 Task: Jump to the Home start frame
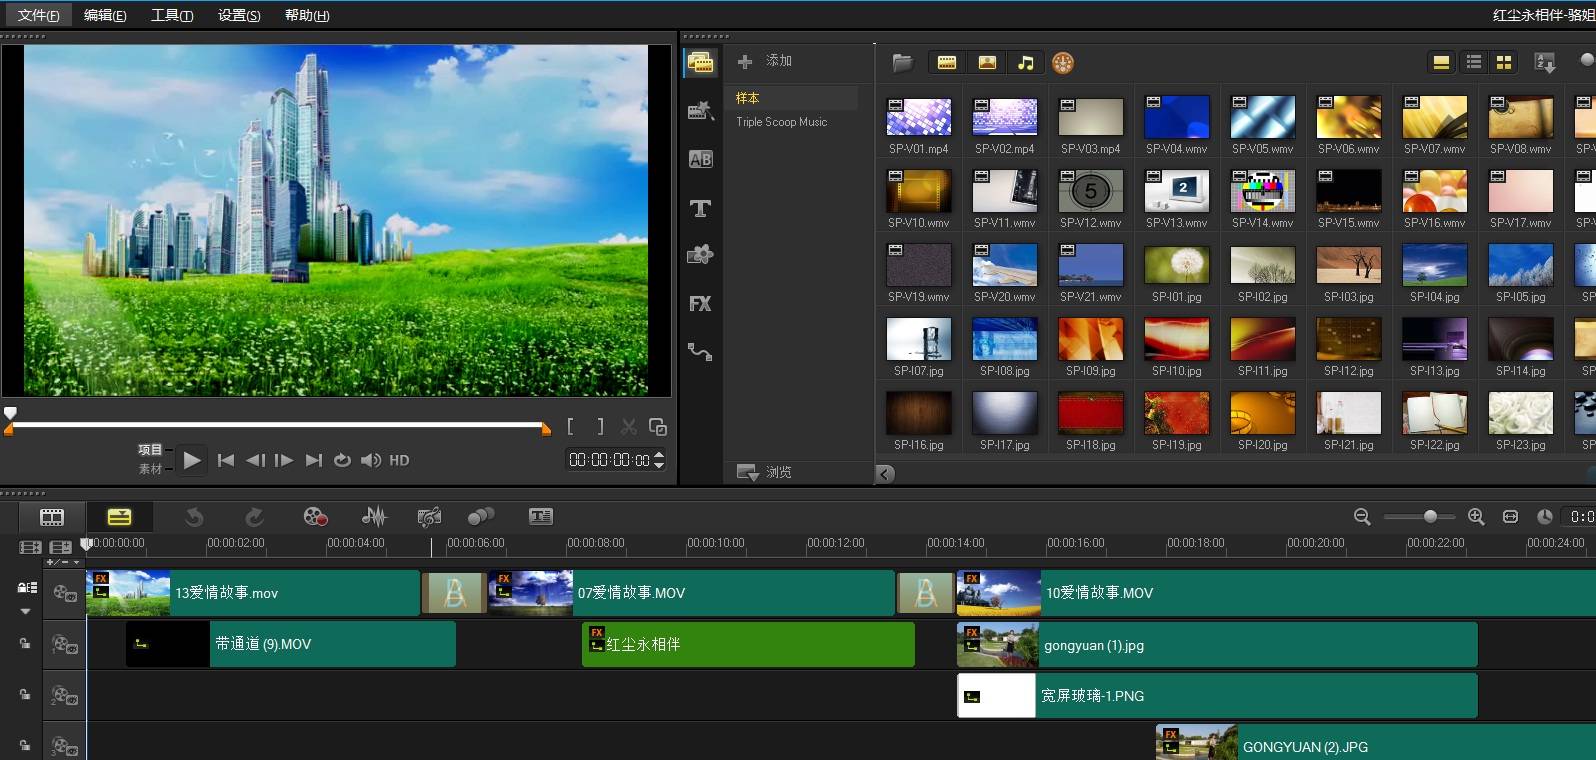226,460
